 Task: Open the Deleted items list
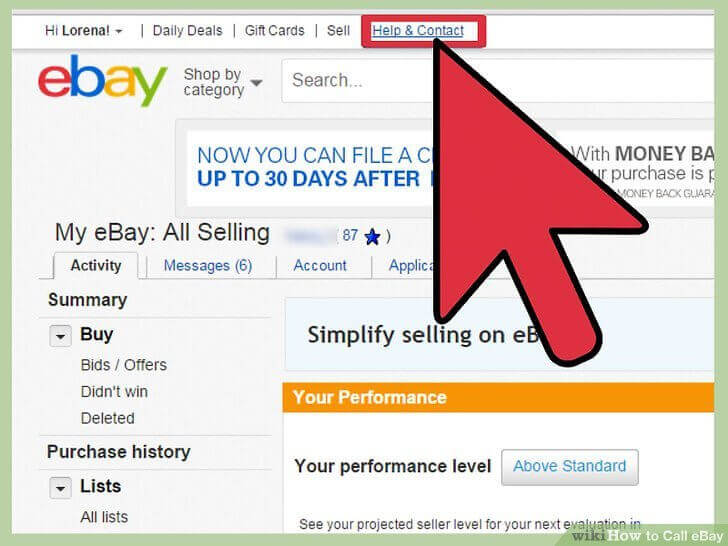click(x=108, y=418)
